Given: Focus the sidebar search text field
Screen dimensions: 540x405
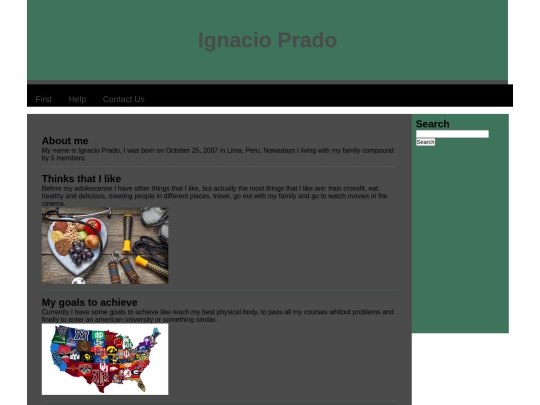Looking at the screenshot, I should click(x=452, y=134).
